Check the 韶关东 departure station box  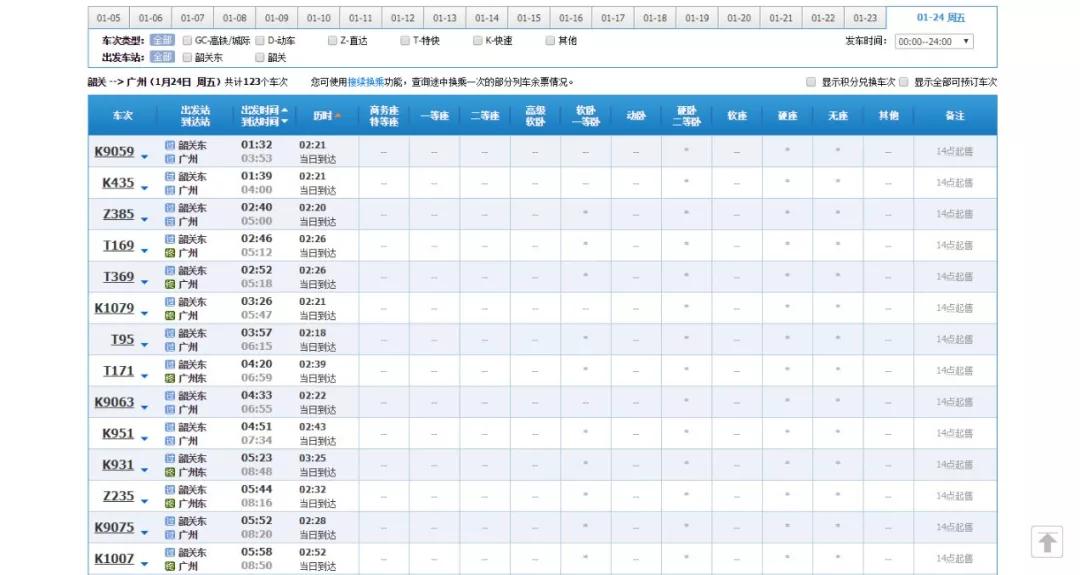pyautogui.click(x=187, y=57)
